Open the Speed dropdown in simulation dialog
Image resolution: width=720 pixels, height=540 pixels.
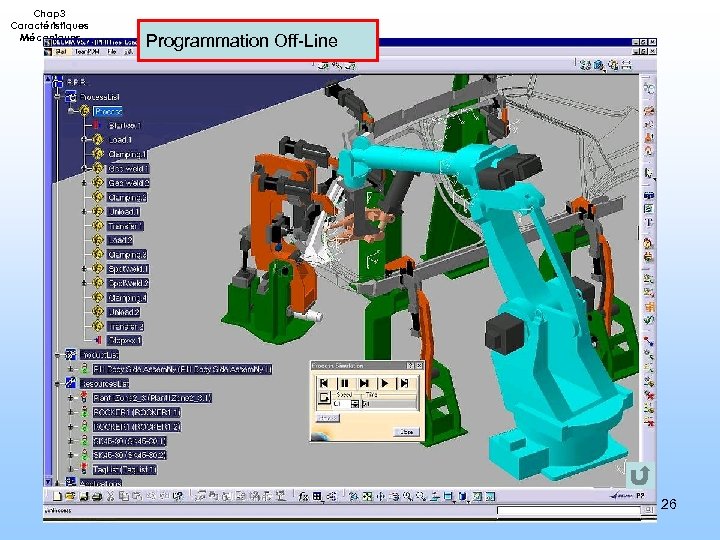pos(354,404)
